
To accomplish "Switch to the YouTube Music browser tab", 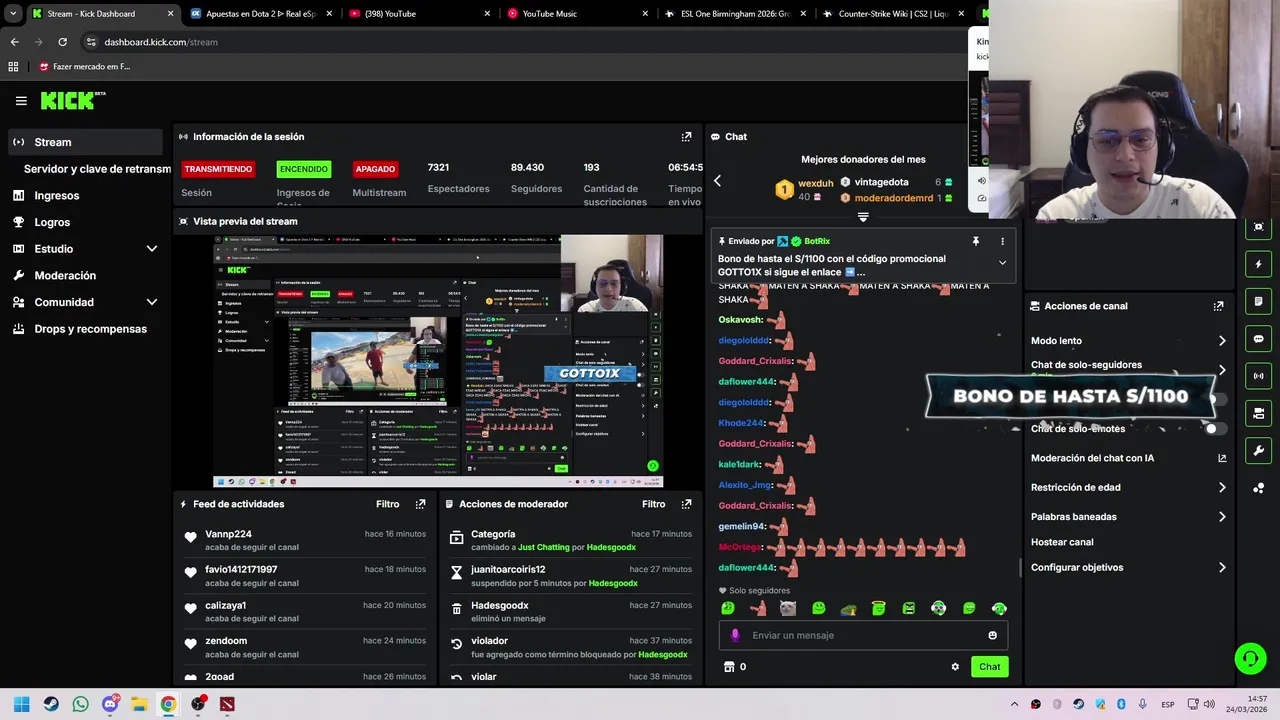I will tap(581, 14).
